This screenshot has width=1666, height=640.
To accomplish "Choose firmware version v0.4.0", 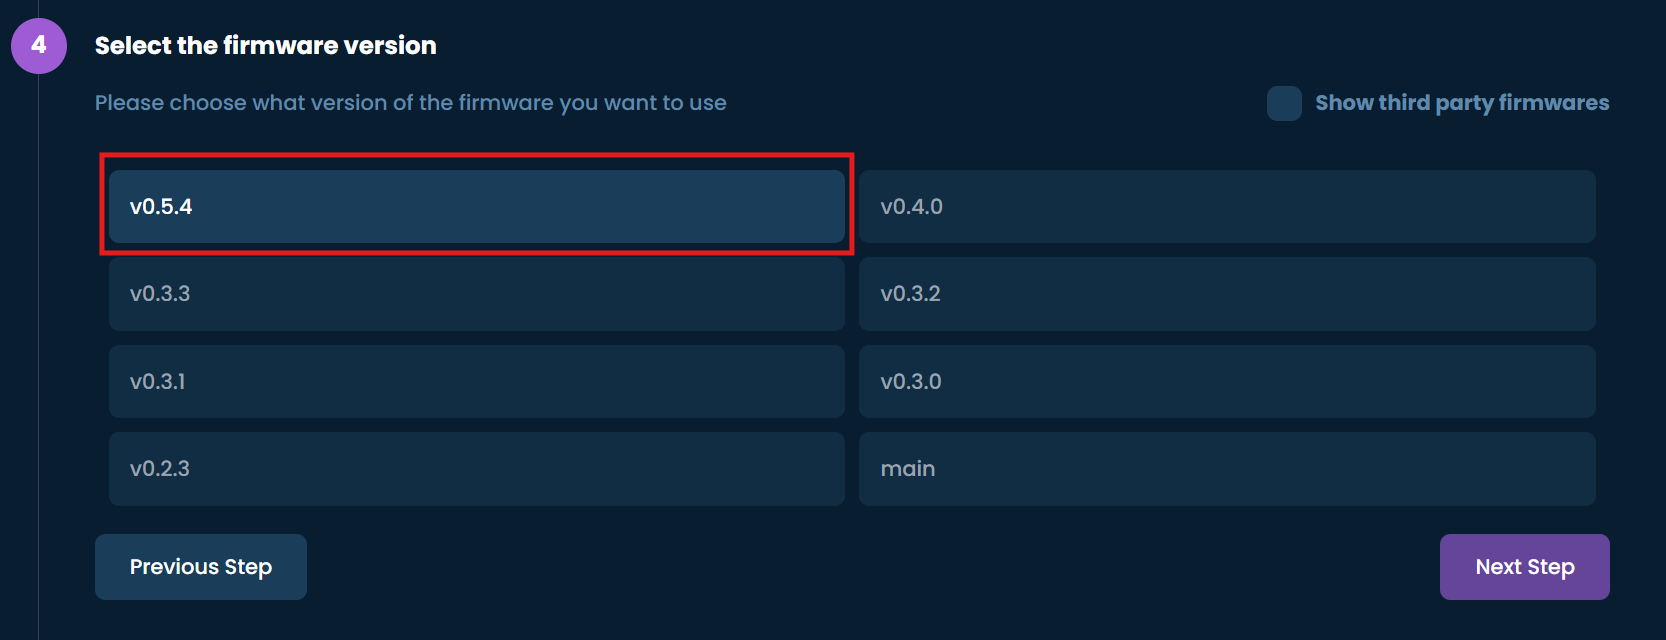I will (1227, 206).
